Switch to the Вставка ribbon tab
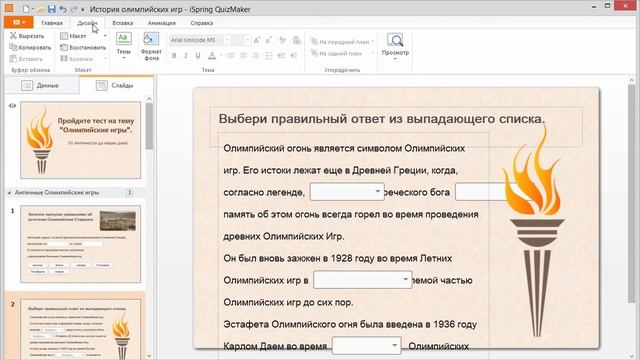The image size is (640, 360). pyautogui.click(x=122, y=23)
